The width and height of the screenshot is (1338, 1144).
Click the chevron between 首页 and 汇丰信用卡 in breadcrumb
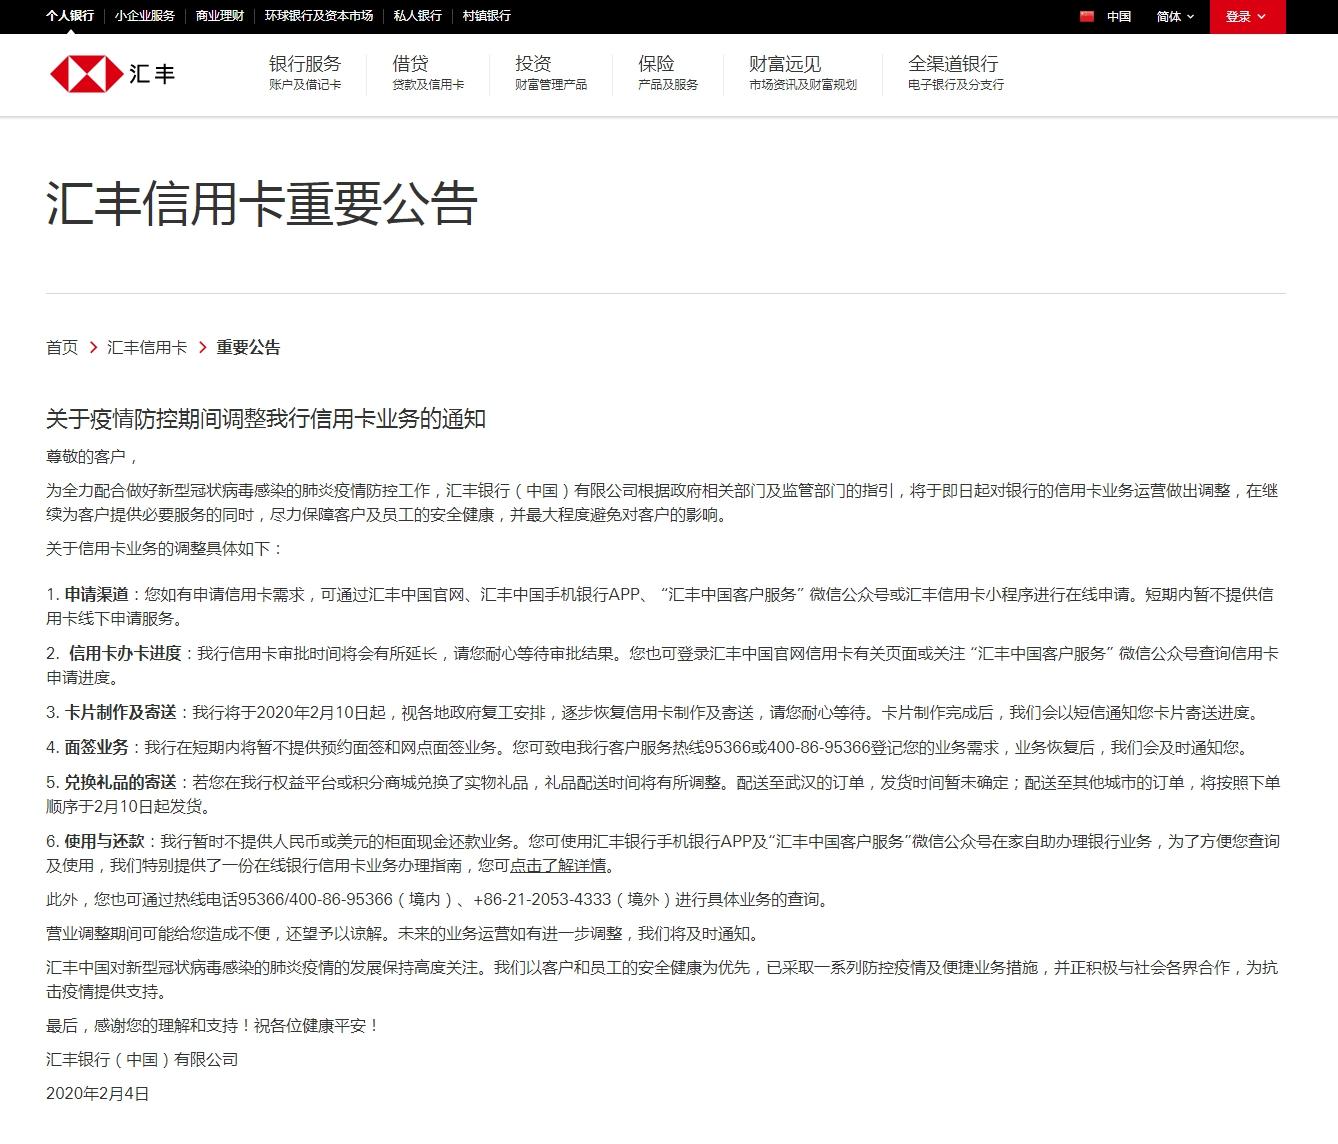click(93, 347)
